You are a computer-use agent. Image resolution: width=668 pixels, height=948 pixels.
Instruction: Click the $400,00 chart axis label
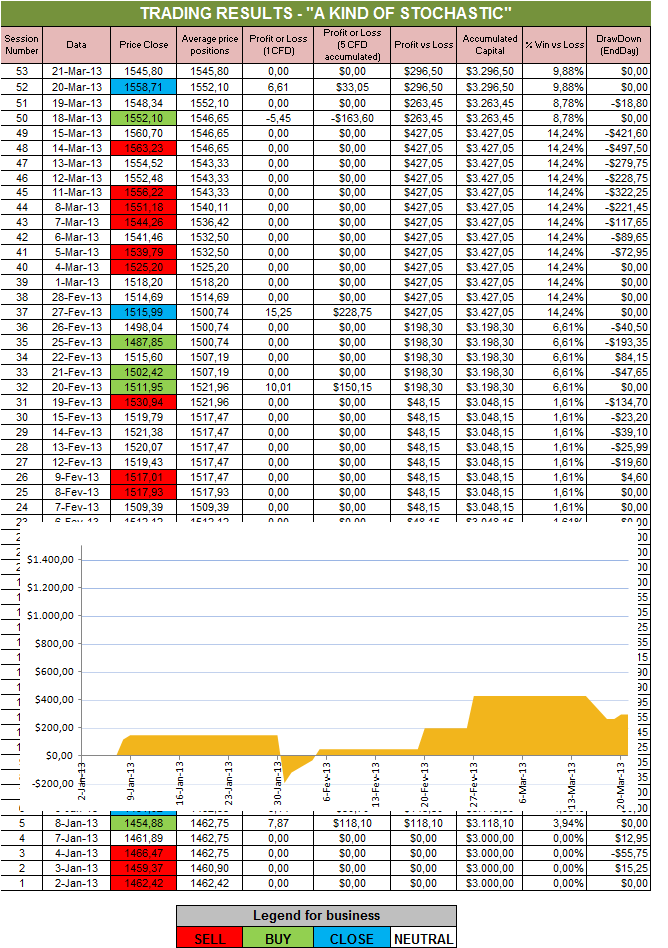[54, 700]
